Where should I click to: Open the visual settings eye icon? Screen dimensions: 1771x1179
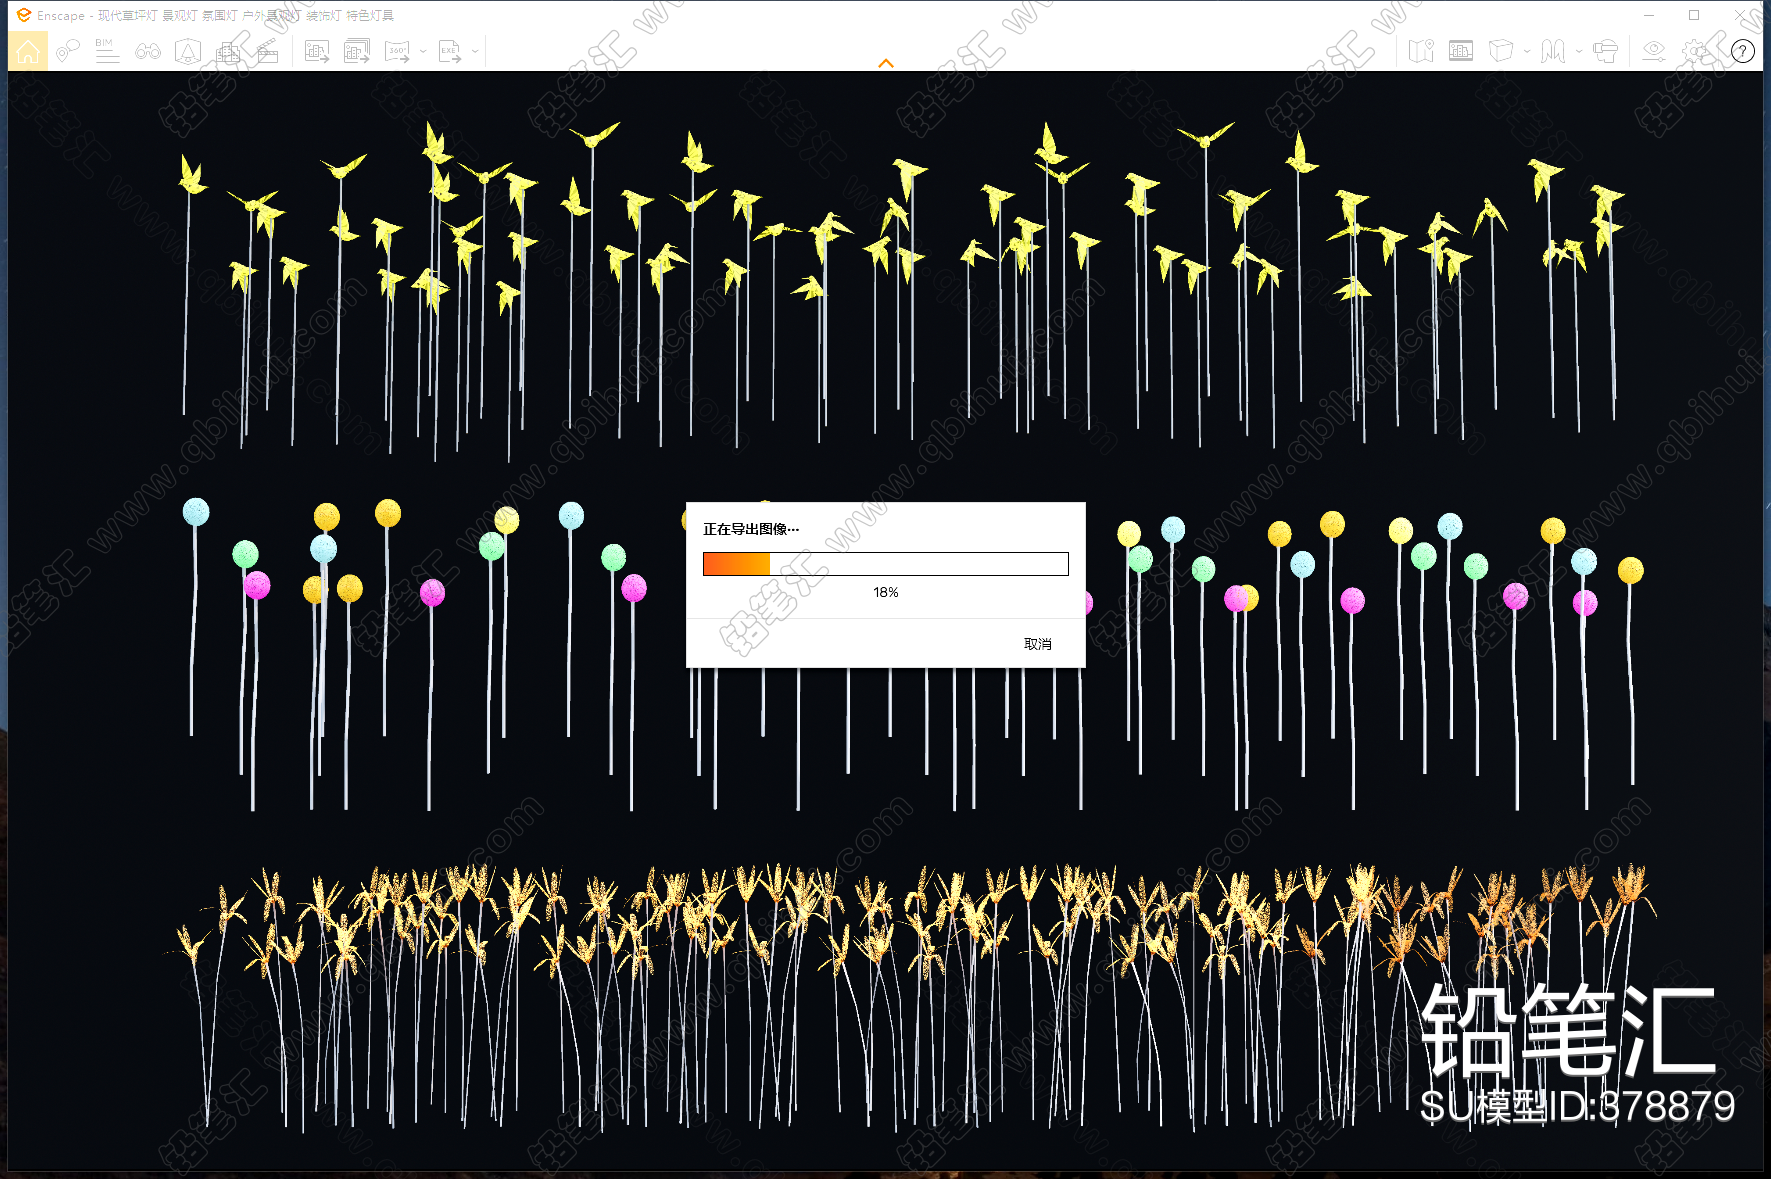1654,51
